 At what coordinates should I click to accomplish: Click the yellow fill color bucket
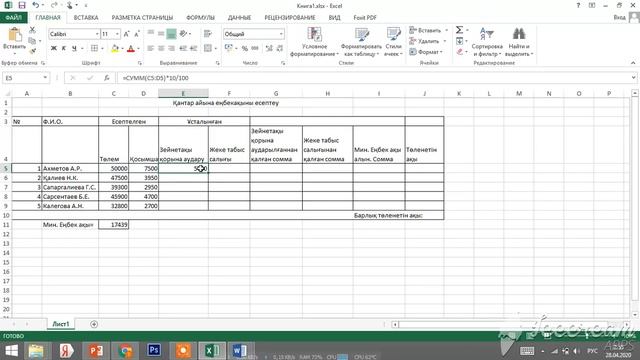coord(115,48)
